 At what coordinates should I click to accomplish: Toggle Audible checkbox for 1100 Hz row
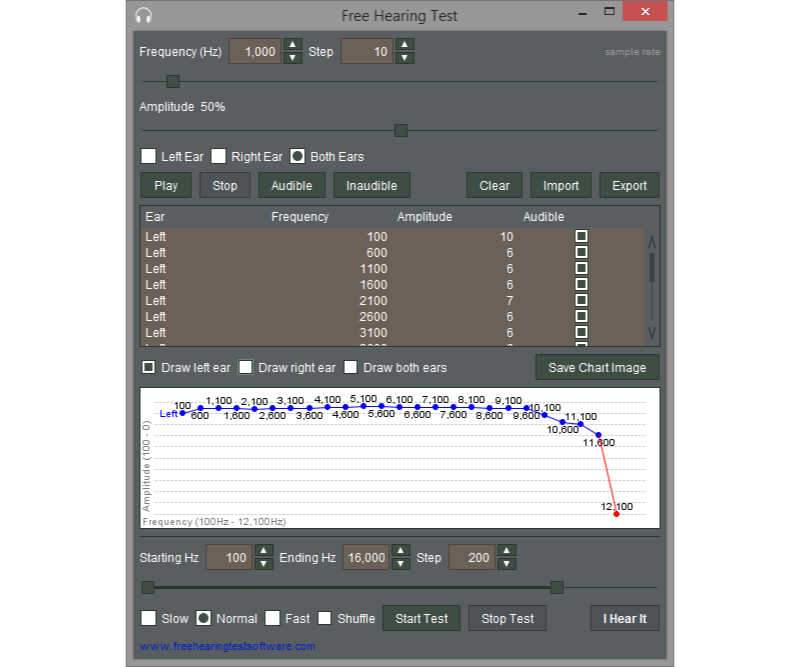(x=581, y=268)
